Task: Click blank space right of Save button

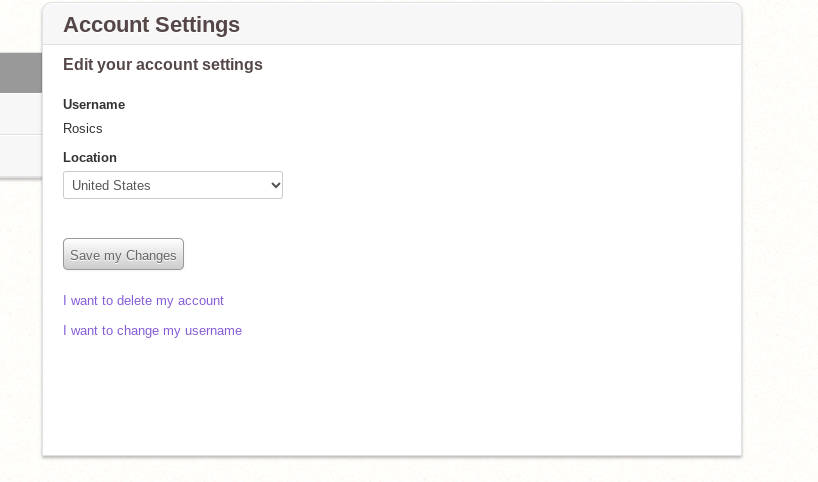Action: 450,254
